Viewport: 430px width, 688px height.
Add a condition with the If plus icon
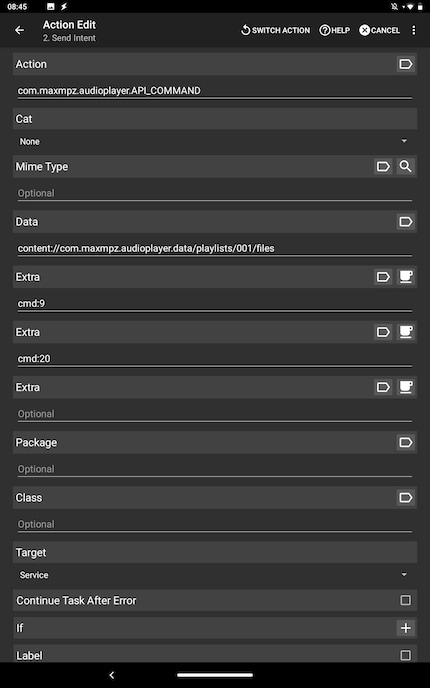click(405, 628)
